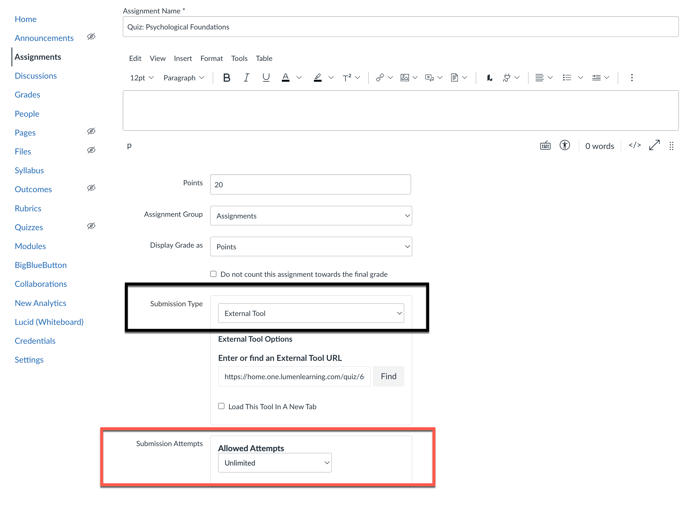Enable Load This Tool In A New Tab
The width and height of the screenshot is (688, 505).
pyautogui.click(x=222, y=406)
